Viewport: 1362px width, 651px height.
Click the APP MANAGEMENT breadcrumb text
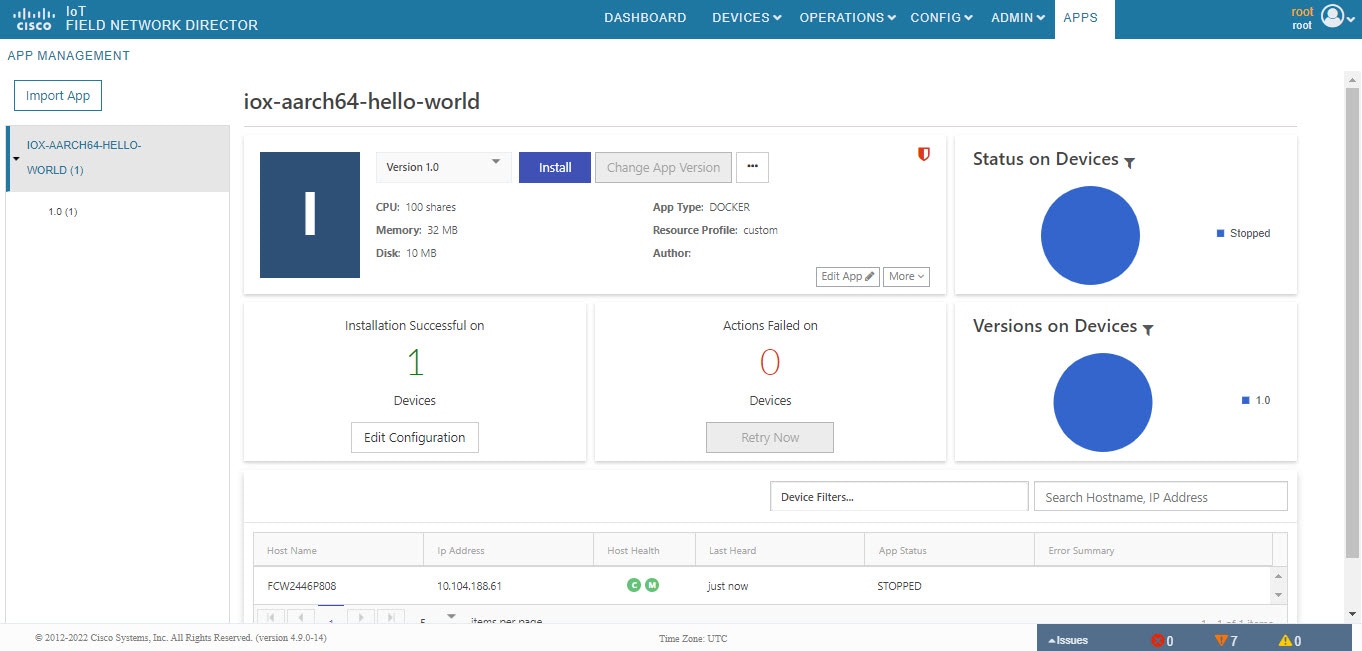click(69, 56)
